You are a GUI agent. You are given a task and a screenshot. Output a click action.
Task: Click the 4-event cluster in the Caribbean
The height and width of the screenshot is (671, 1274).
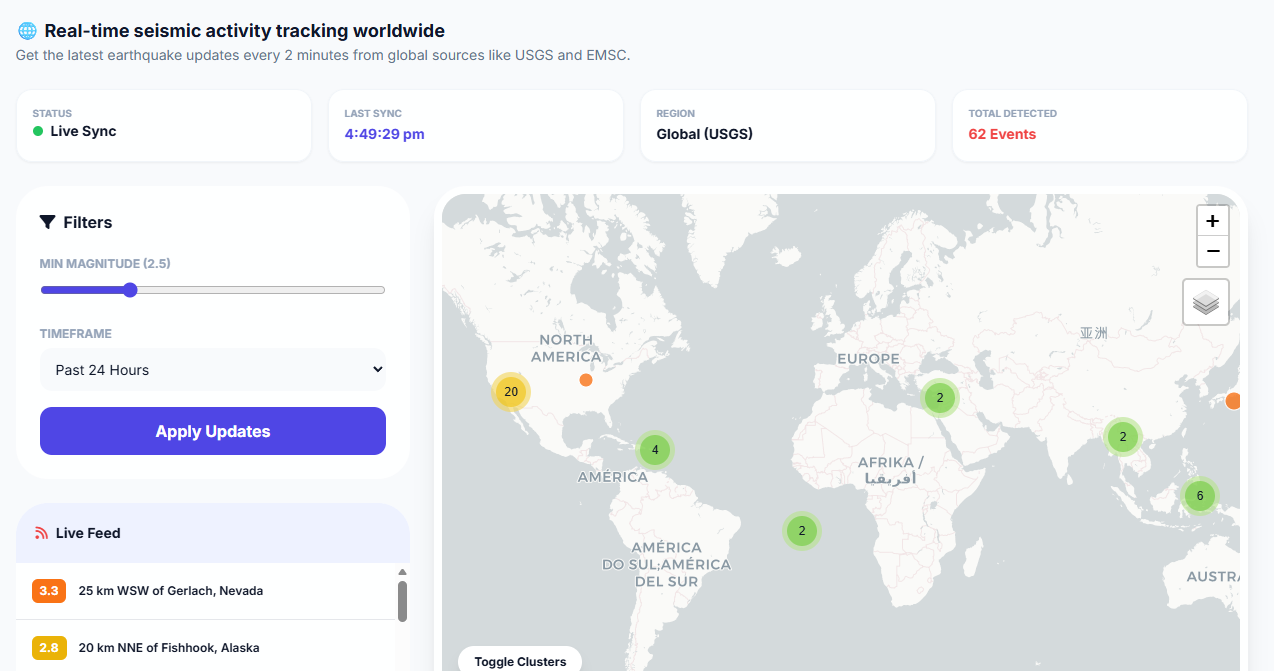click(x=655, y=450)
